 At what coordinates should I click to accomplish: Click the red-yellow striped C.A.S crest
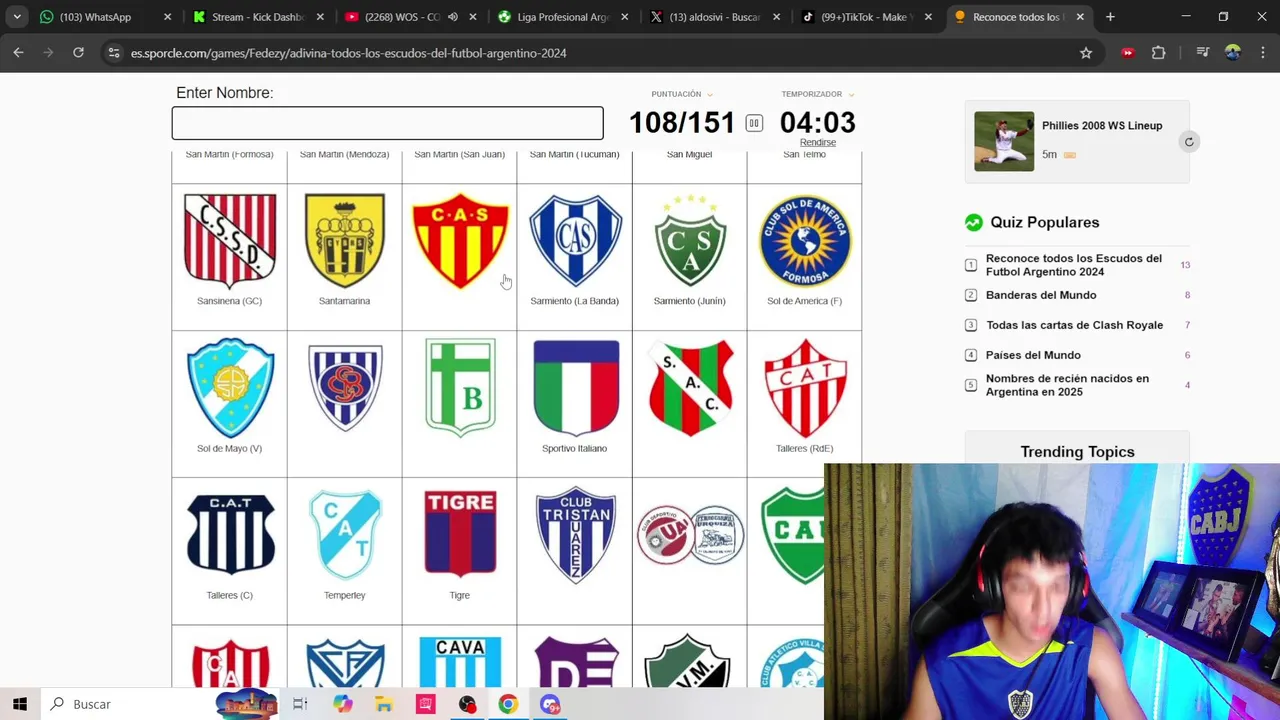(459, 241)
